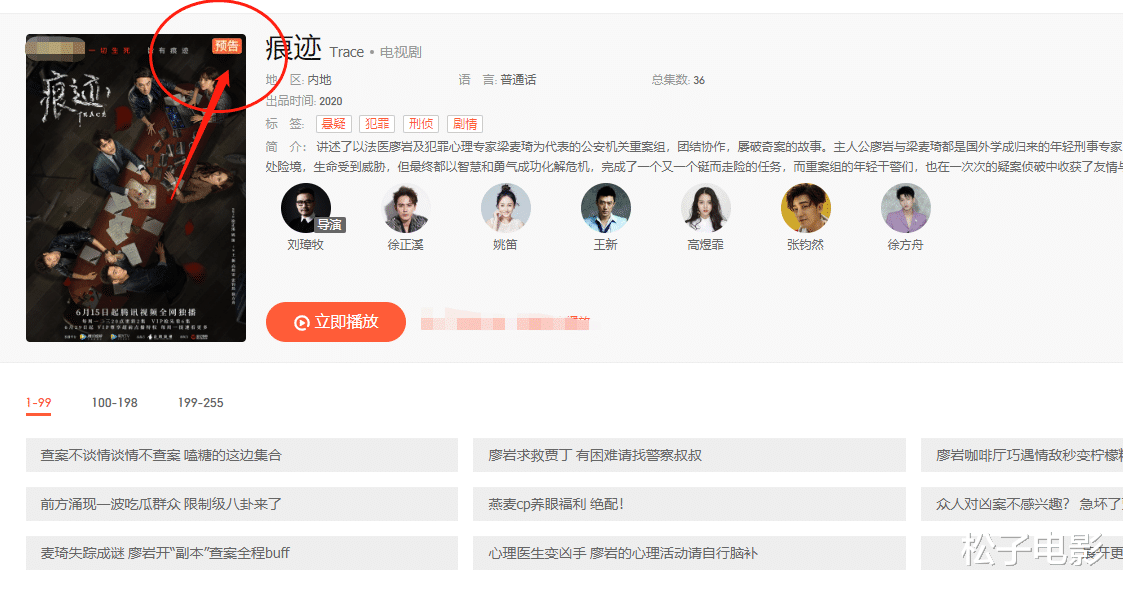Open the 剧情 tag
This screenshot has height=590, width=1123.
(465, 123)
